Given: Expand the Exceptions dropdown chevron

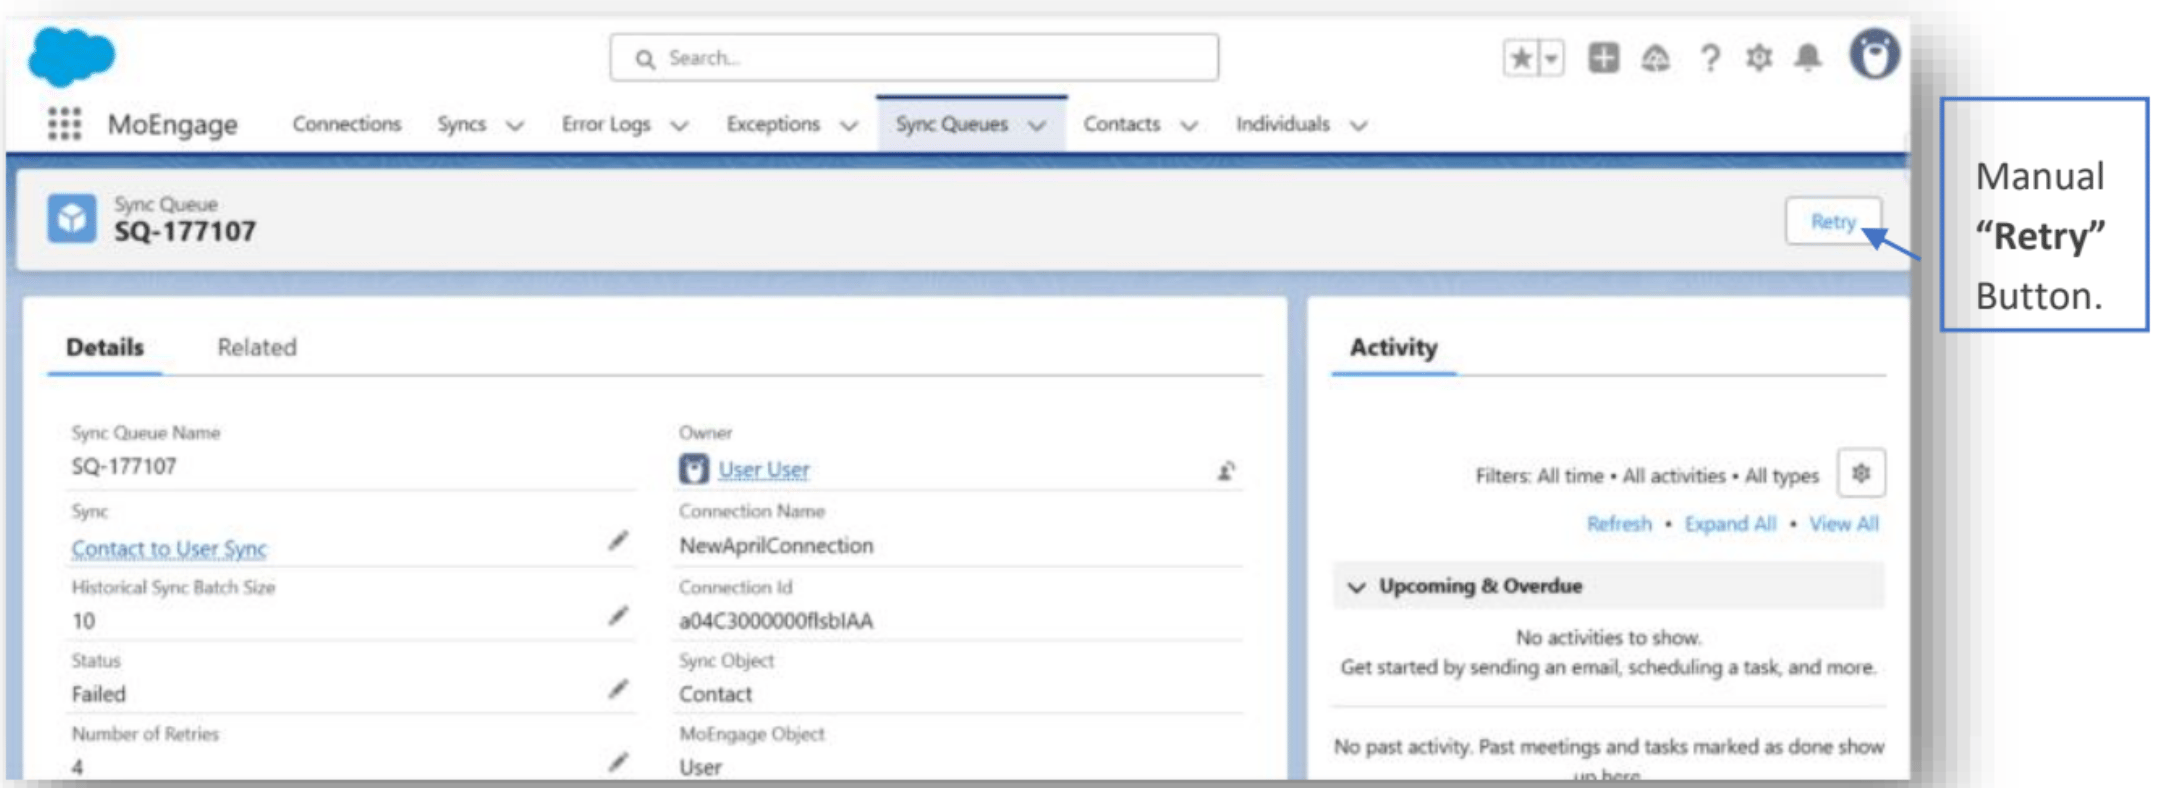Looking at the screenshot, I should coord(849,126).
